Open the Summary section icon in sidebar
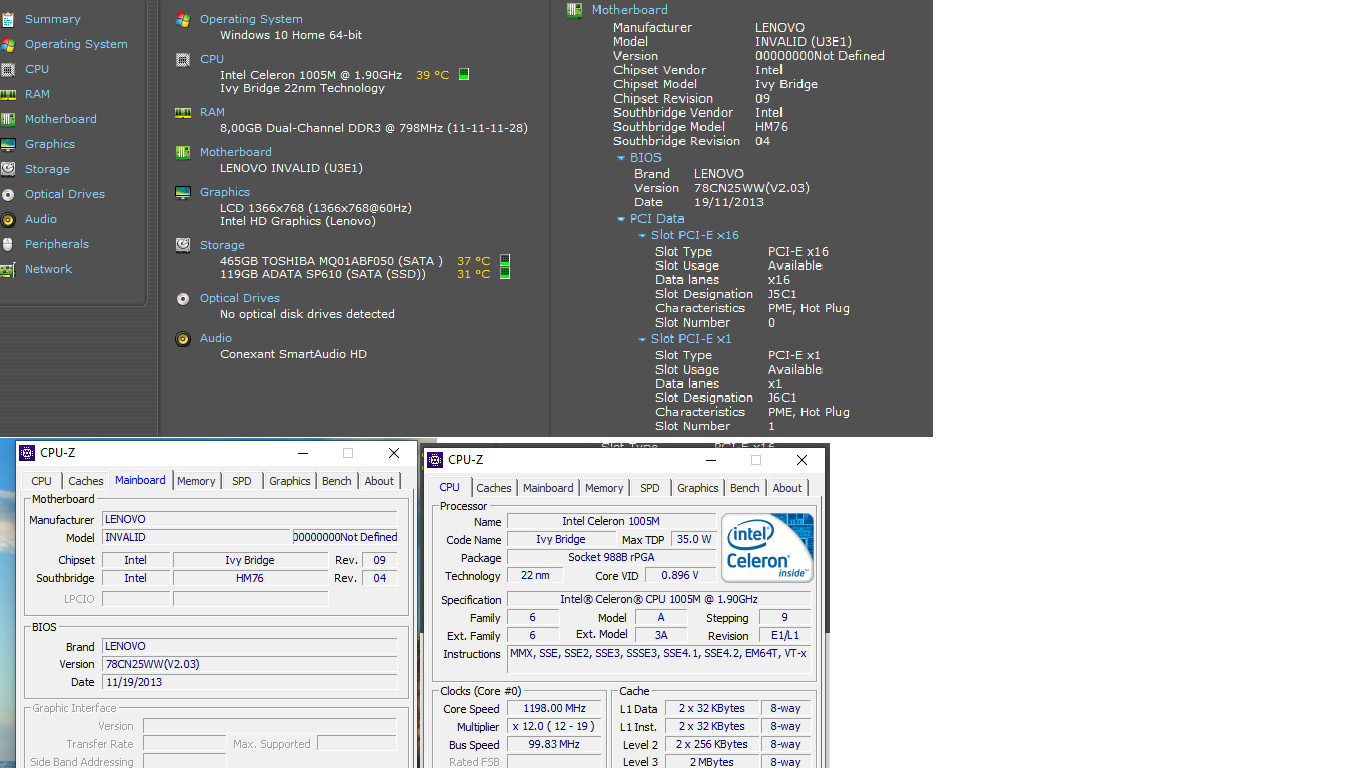 8,19
